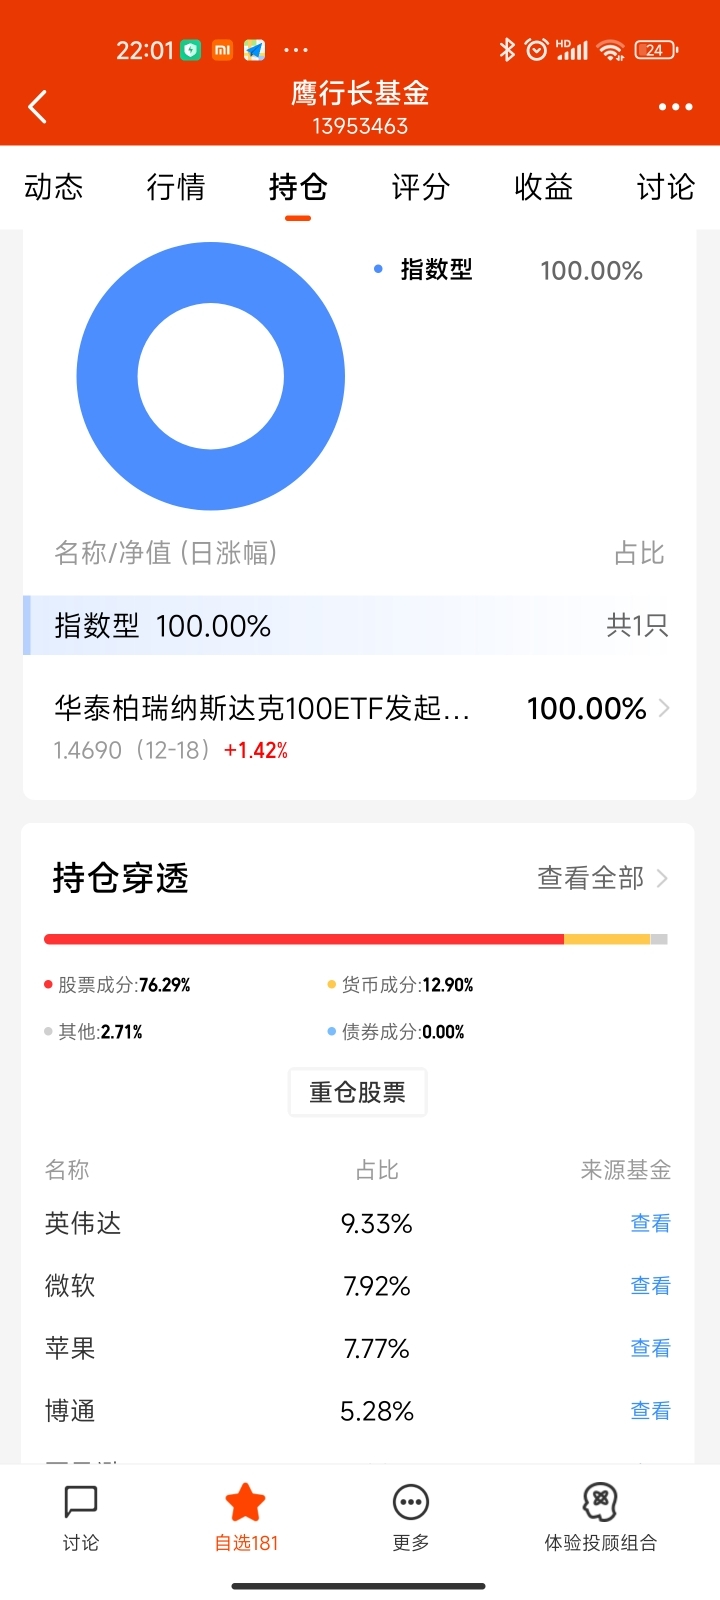Switch to the 收益 tab
720x1600 pixels.
[x=543, y=187]
